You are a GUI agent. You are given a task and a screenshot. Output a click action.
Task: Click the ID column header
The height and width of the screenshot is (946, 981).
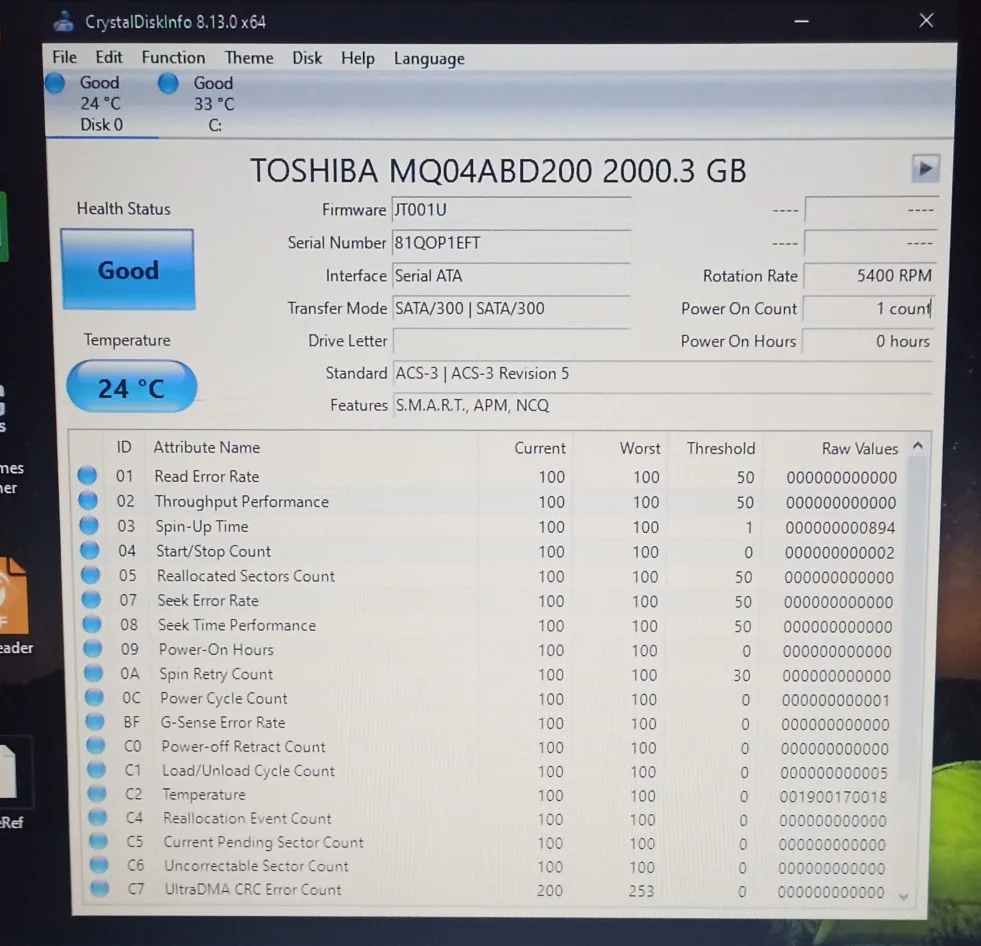click(x=124, y=447)
